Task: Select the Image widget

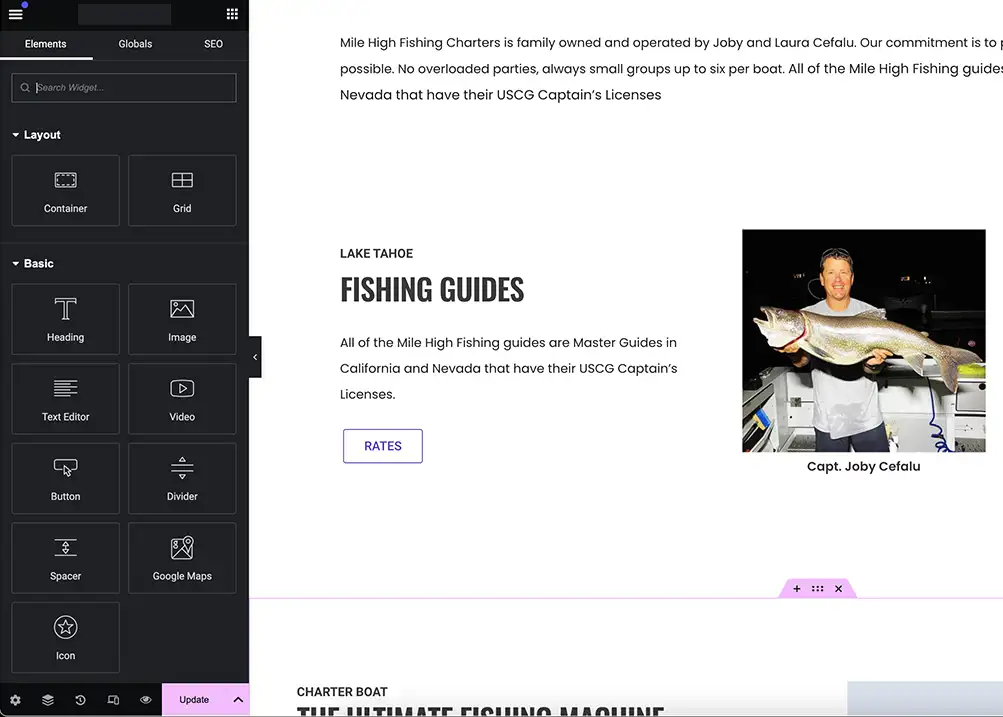Action: [182, 319]
